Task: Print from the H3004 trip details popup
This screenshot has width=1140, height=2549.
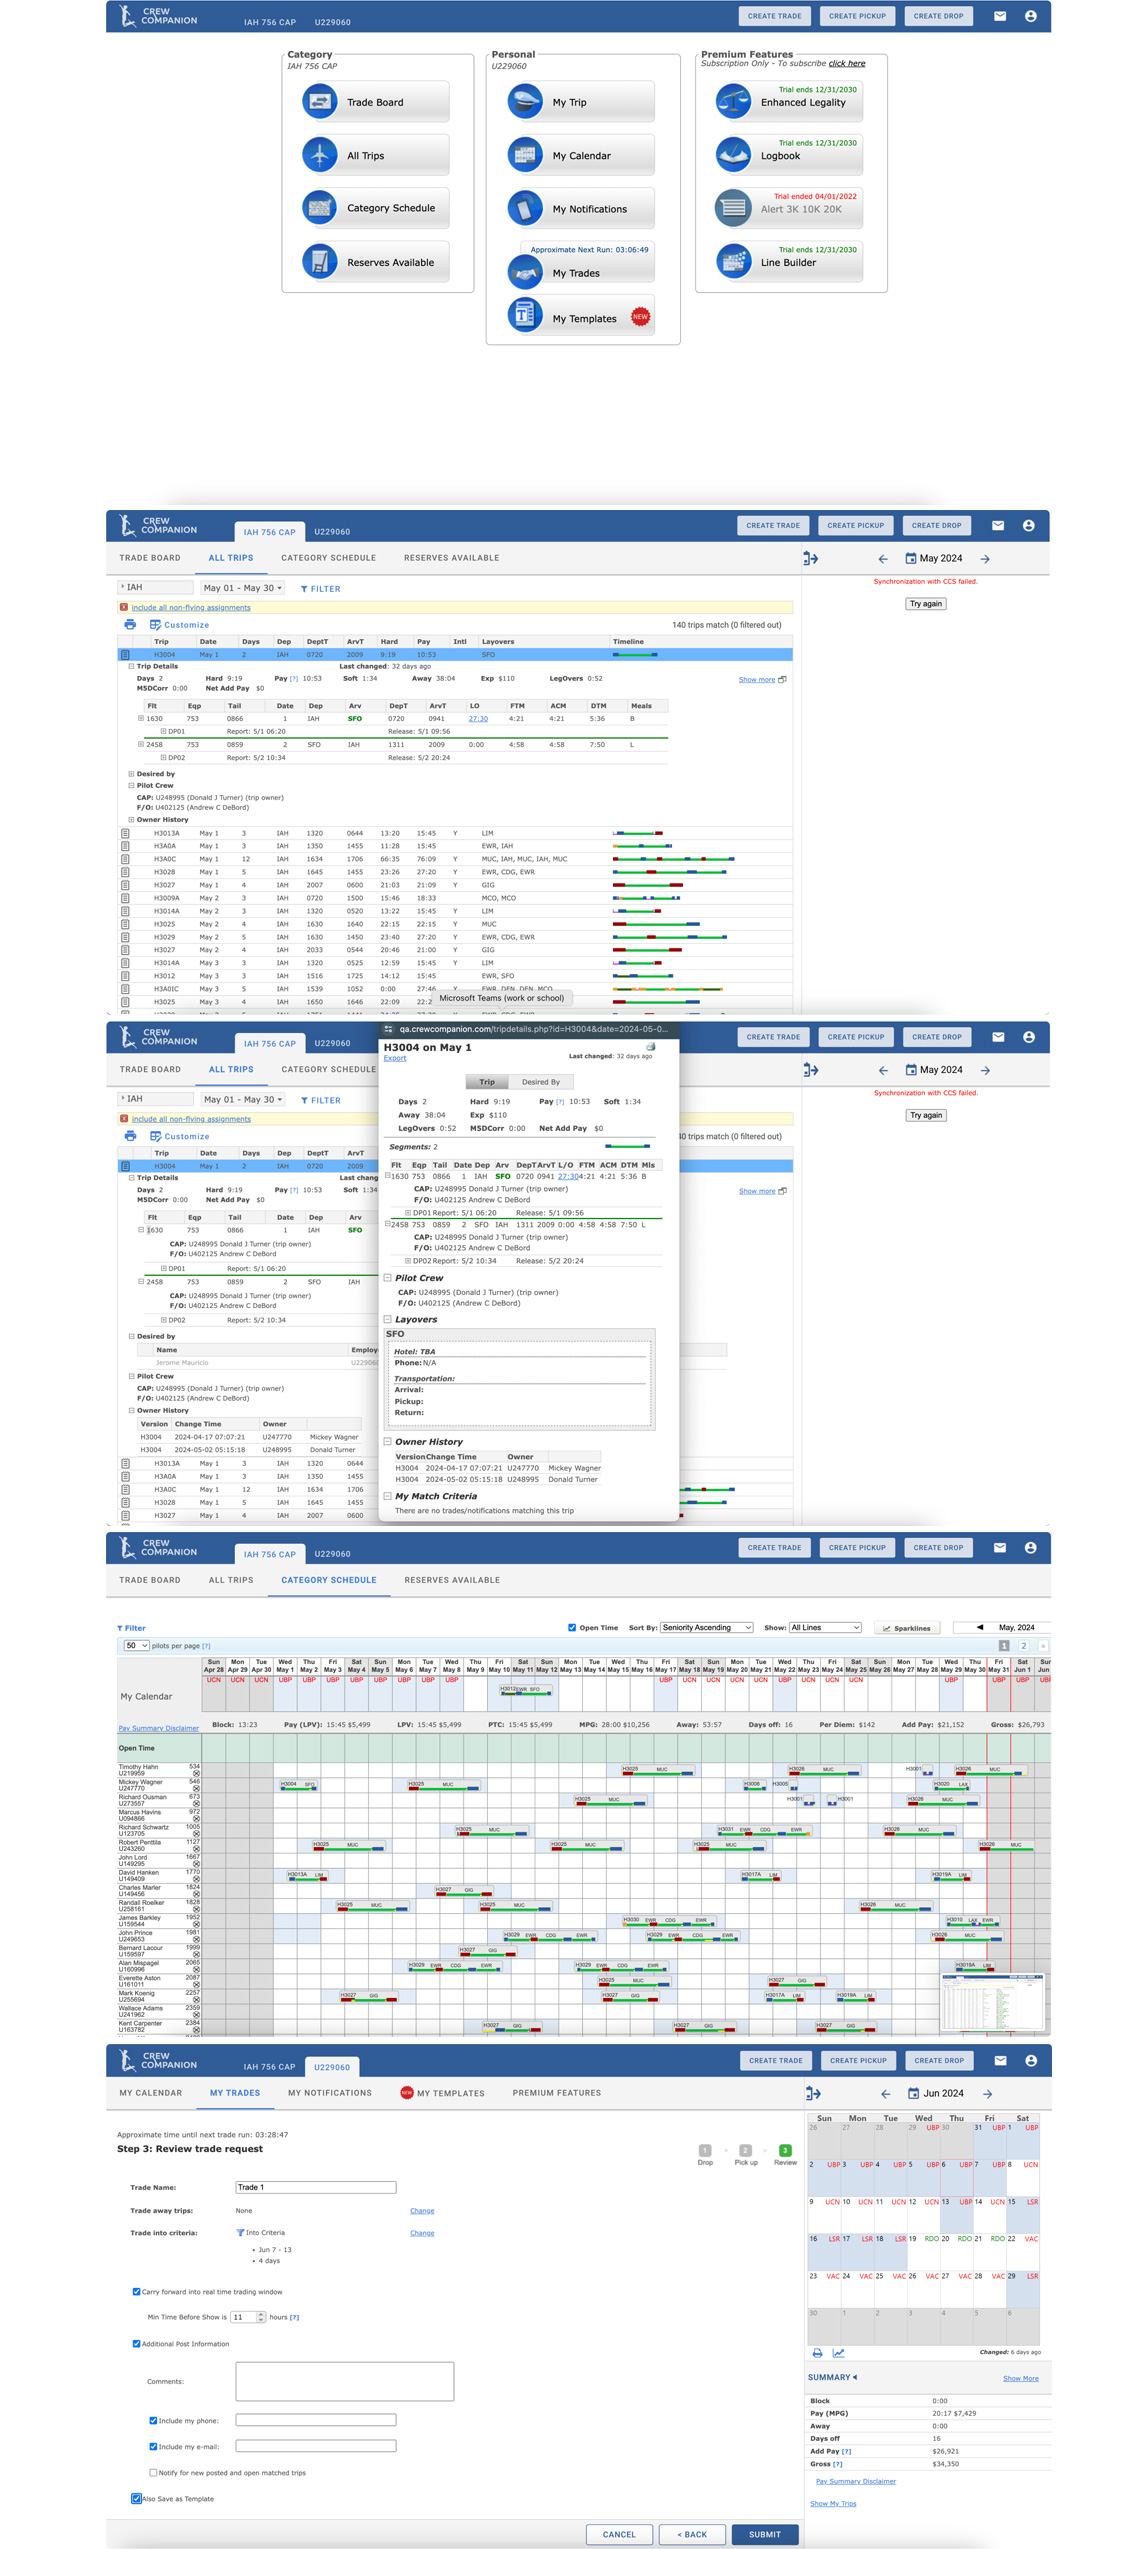Action: click(x=650, y=1046)
